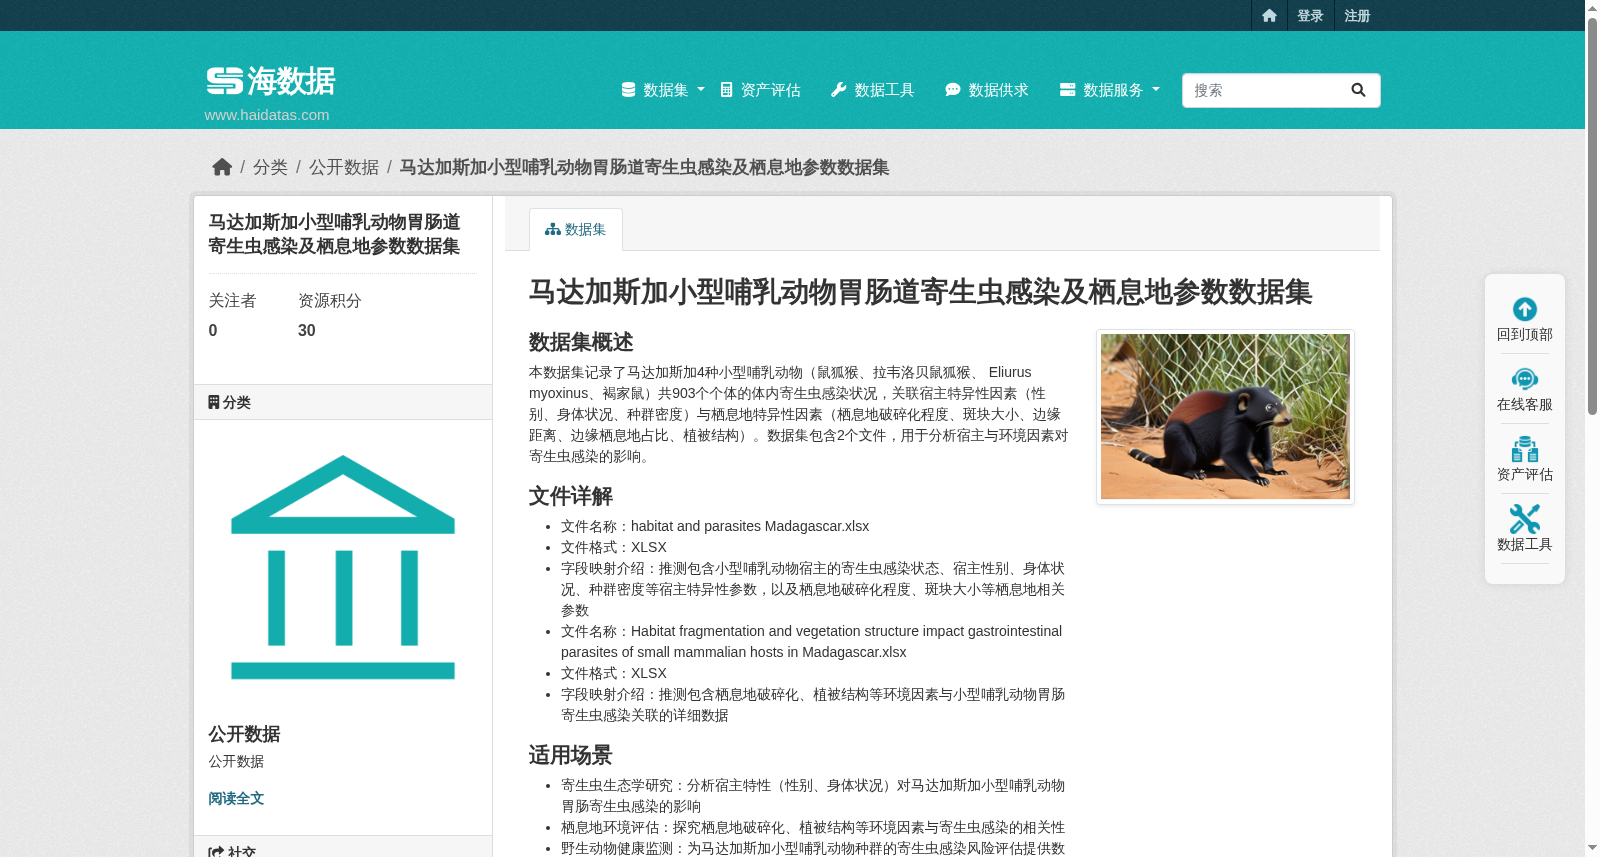Viewport: 1600px width, 857px height.
Task: Click the breadcrumb home icon
Action: tap(222, 167)
